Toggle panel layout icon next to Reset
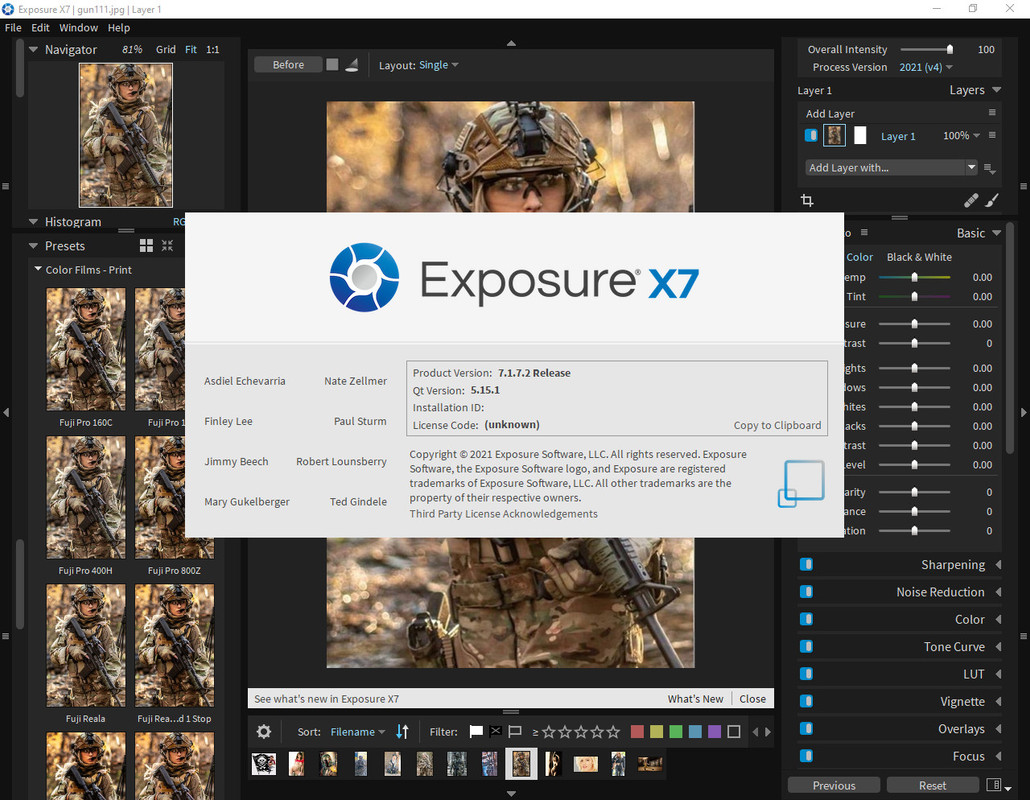The image size is (1030, 800). (x=994, y=785)
